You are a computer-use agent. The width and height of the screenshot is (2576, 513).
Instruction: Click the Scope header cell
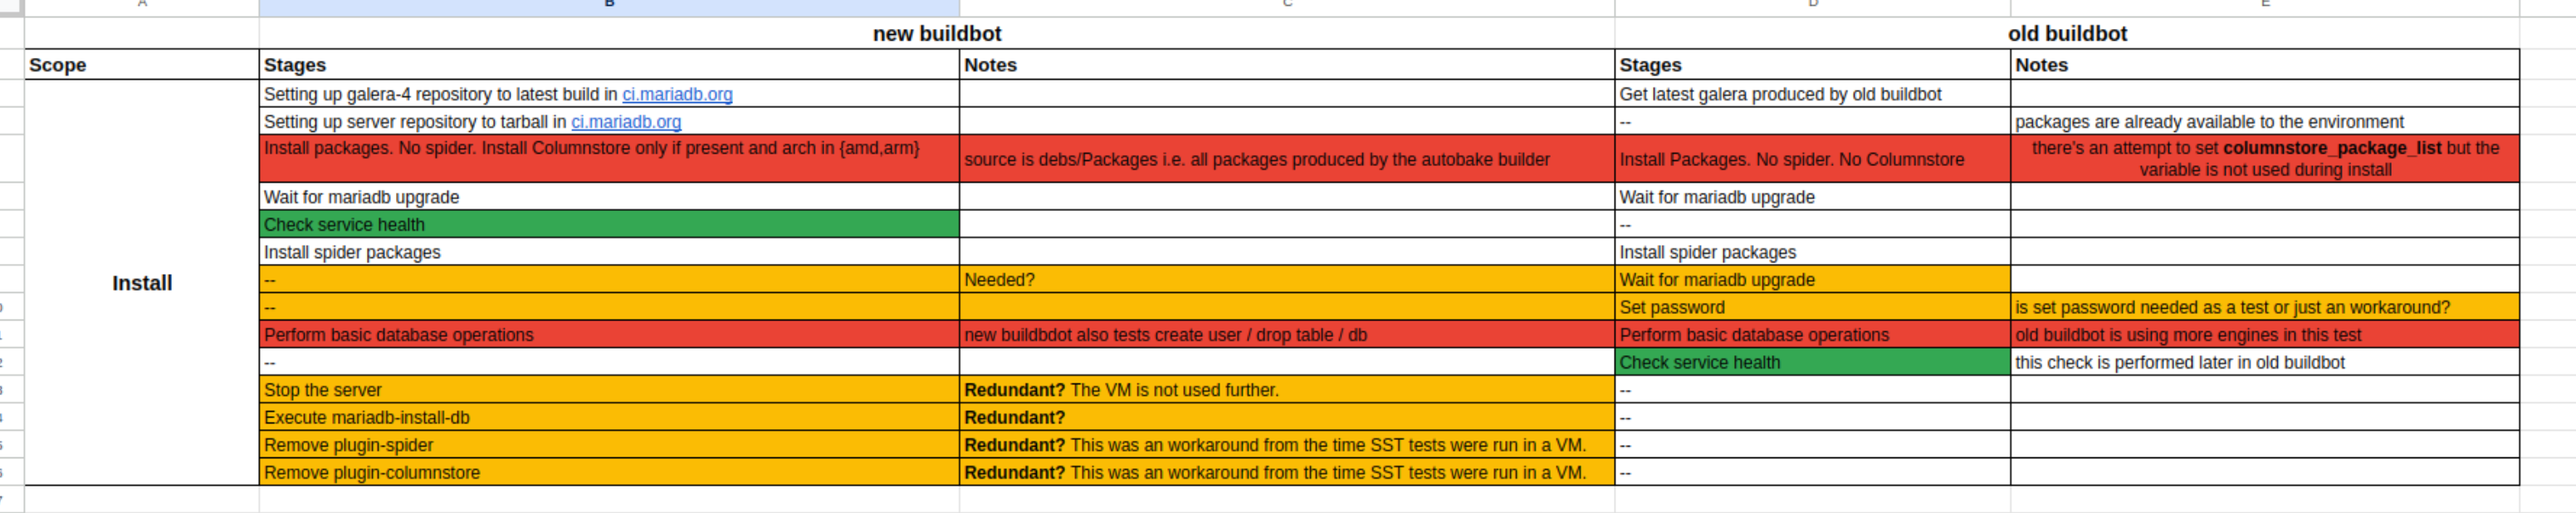point(142,65)
